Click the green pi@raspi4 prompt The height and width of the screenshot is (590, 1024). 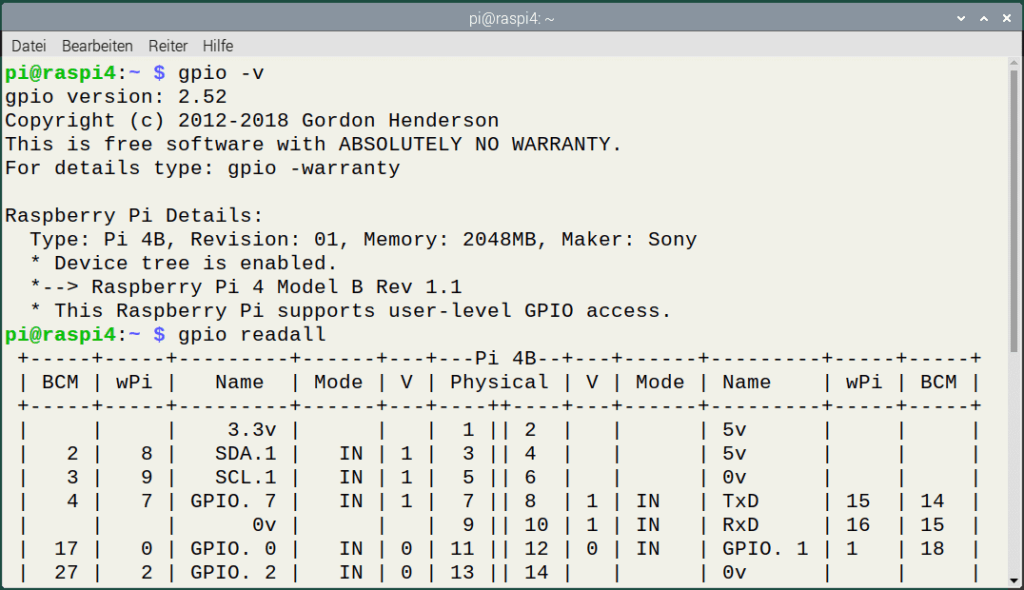tap(58, 72)
